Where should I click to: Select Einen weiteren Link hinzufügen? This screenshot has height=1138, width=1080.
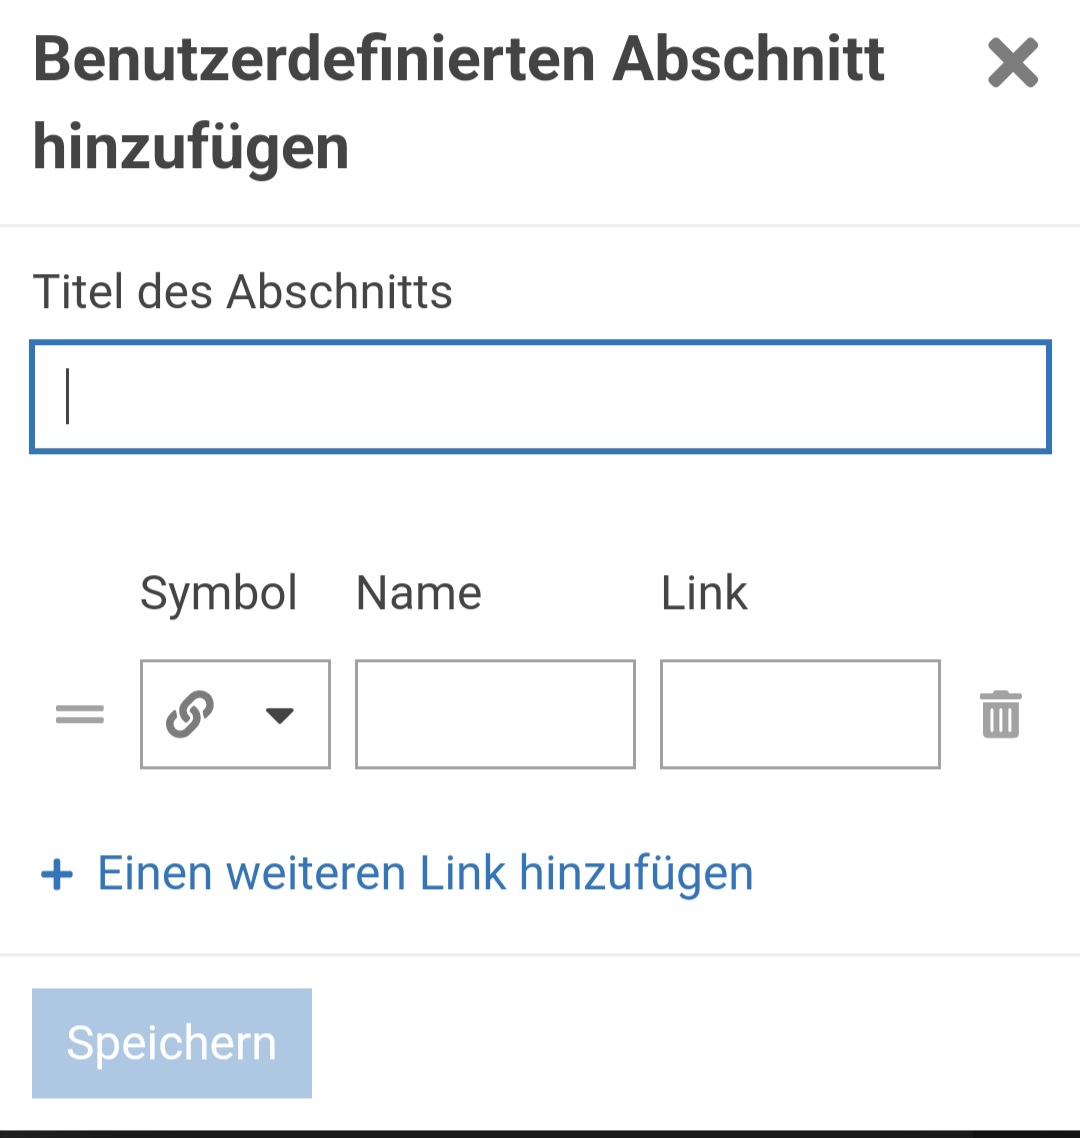point(424,873)
